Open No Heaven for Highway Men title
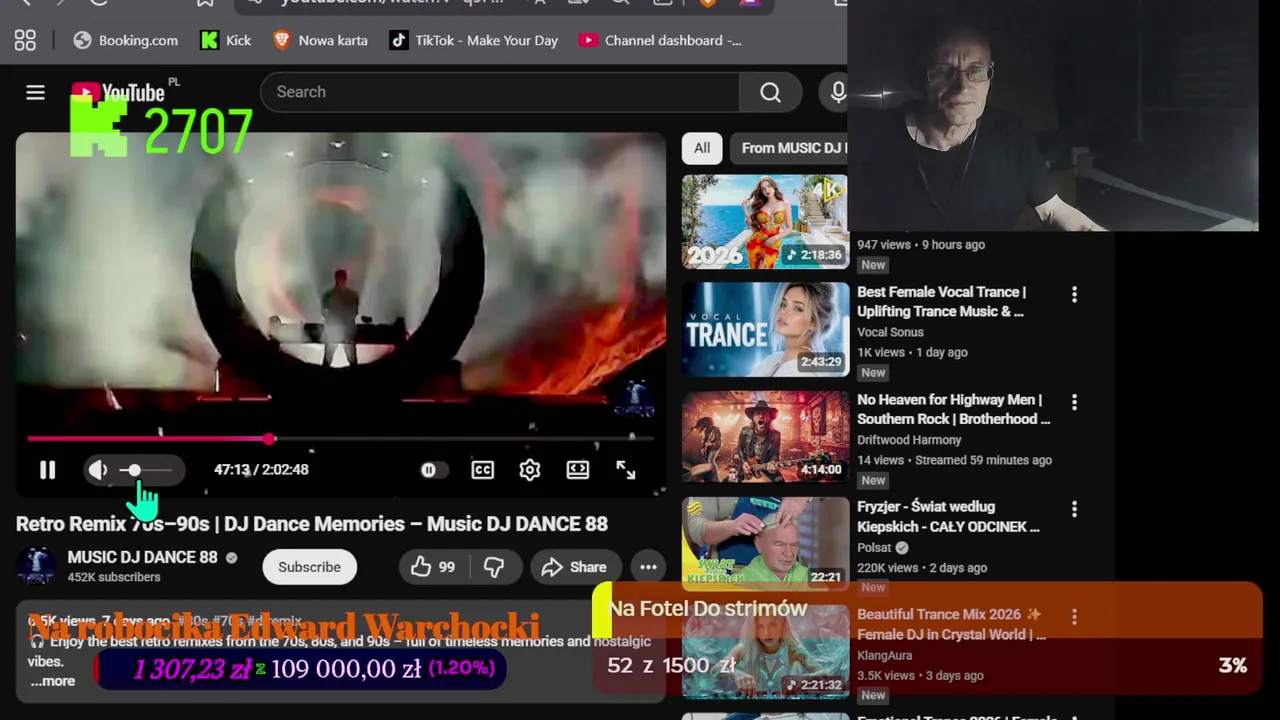Image resolution: width=1280 pixels, height=720 pixels. (x=953, y=409)
